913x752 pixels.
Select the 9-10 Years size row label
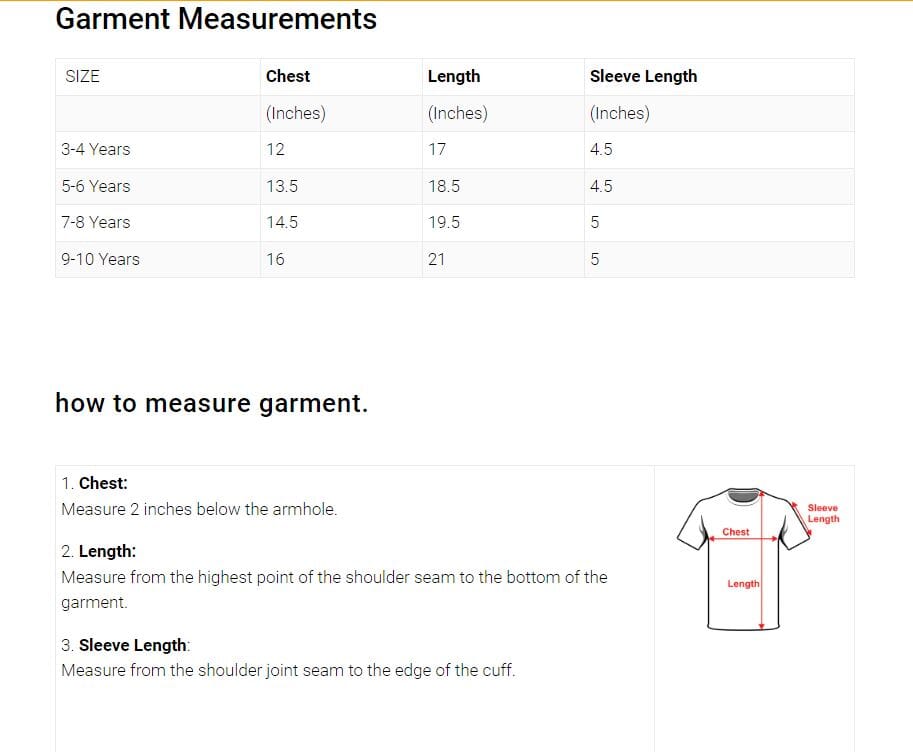100,259
